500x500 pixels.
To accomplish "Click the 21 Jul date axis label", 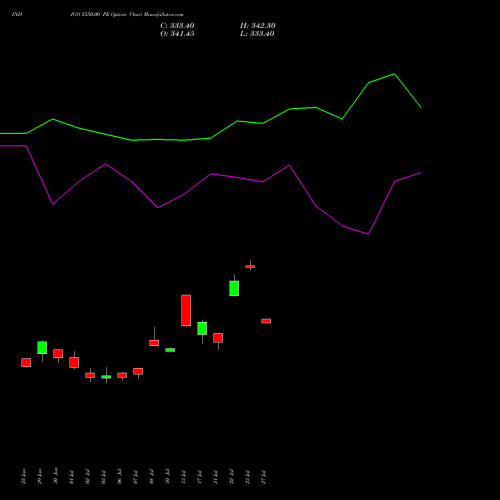I will click(x=215, y=477).
